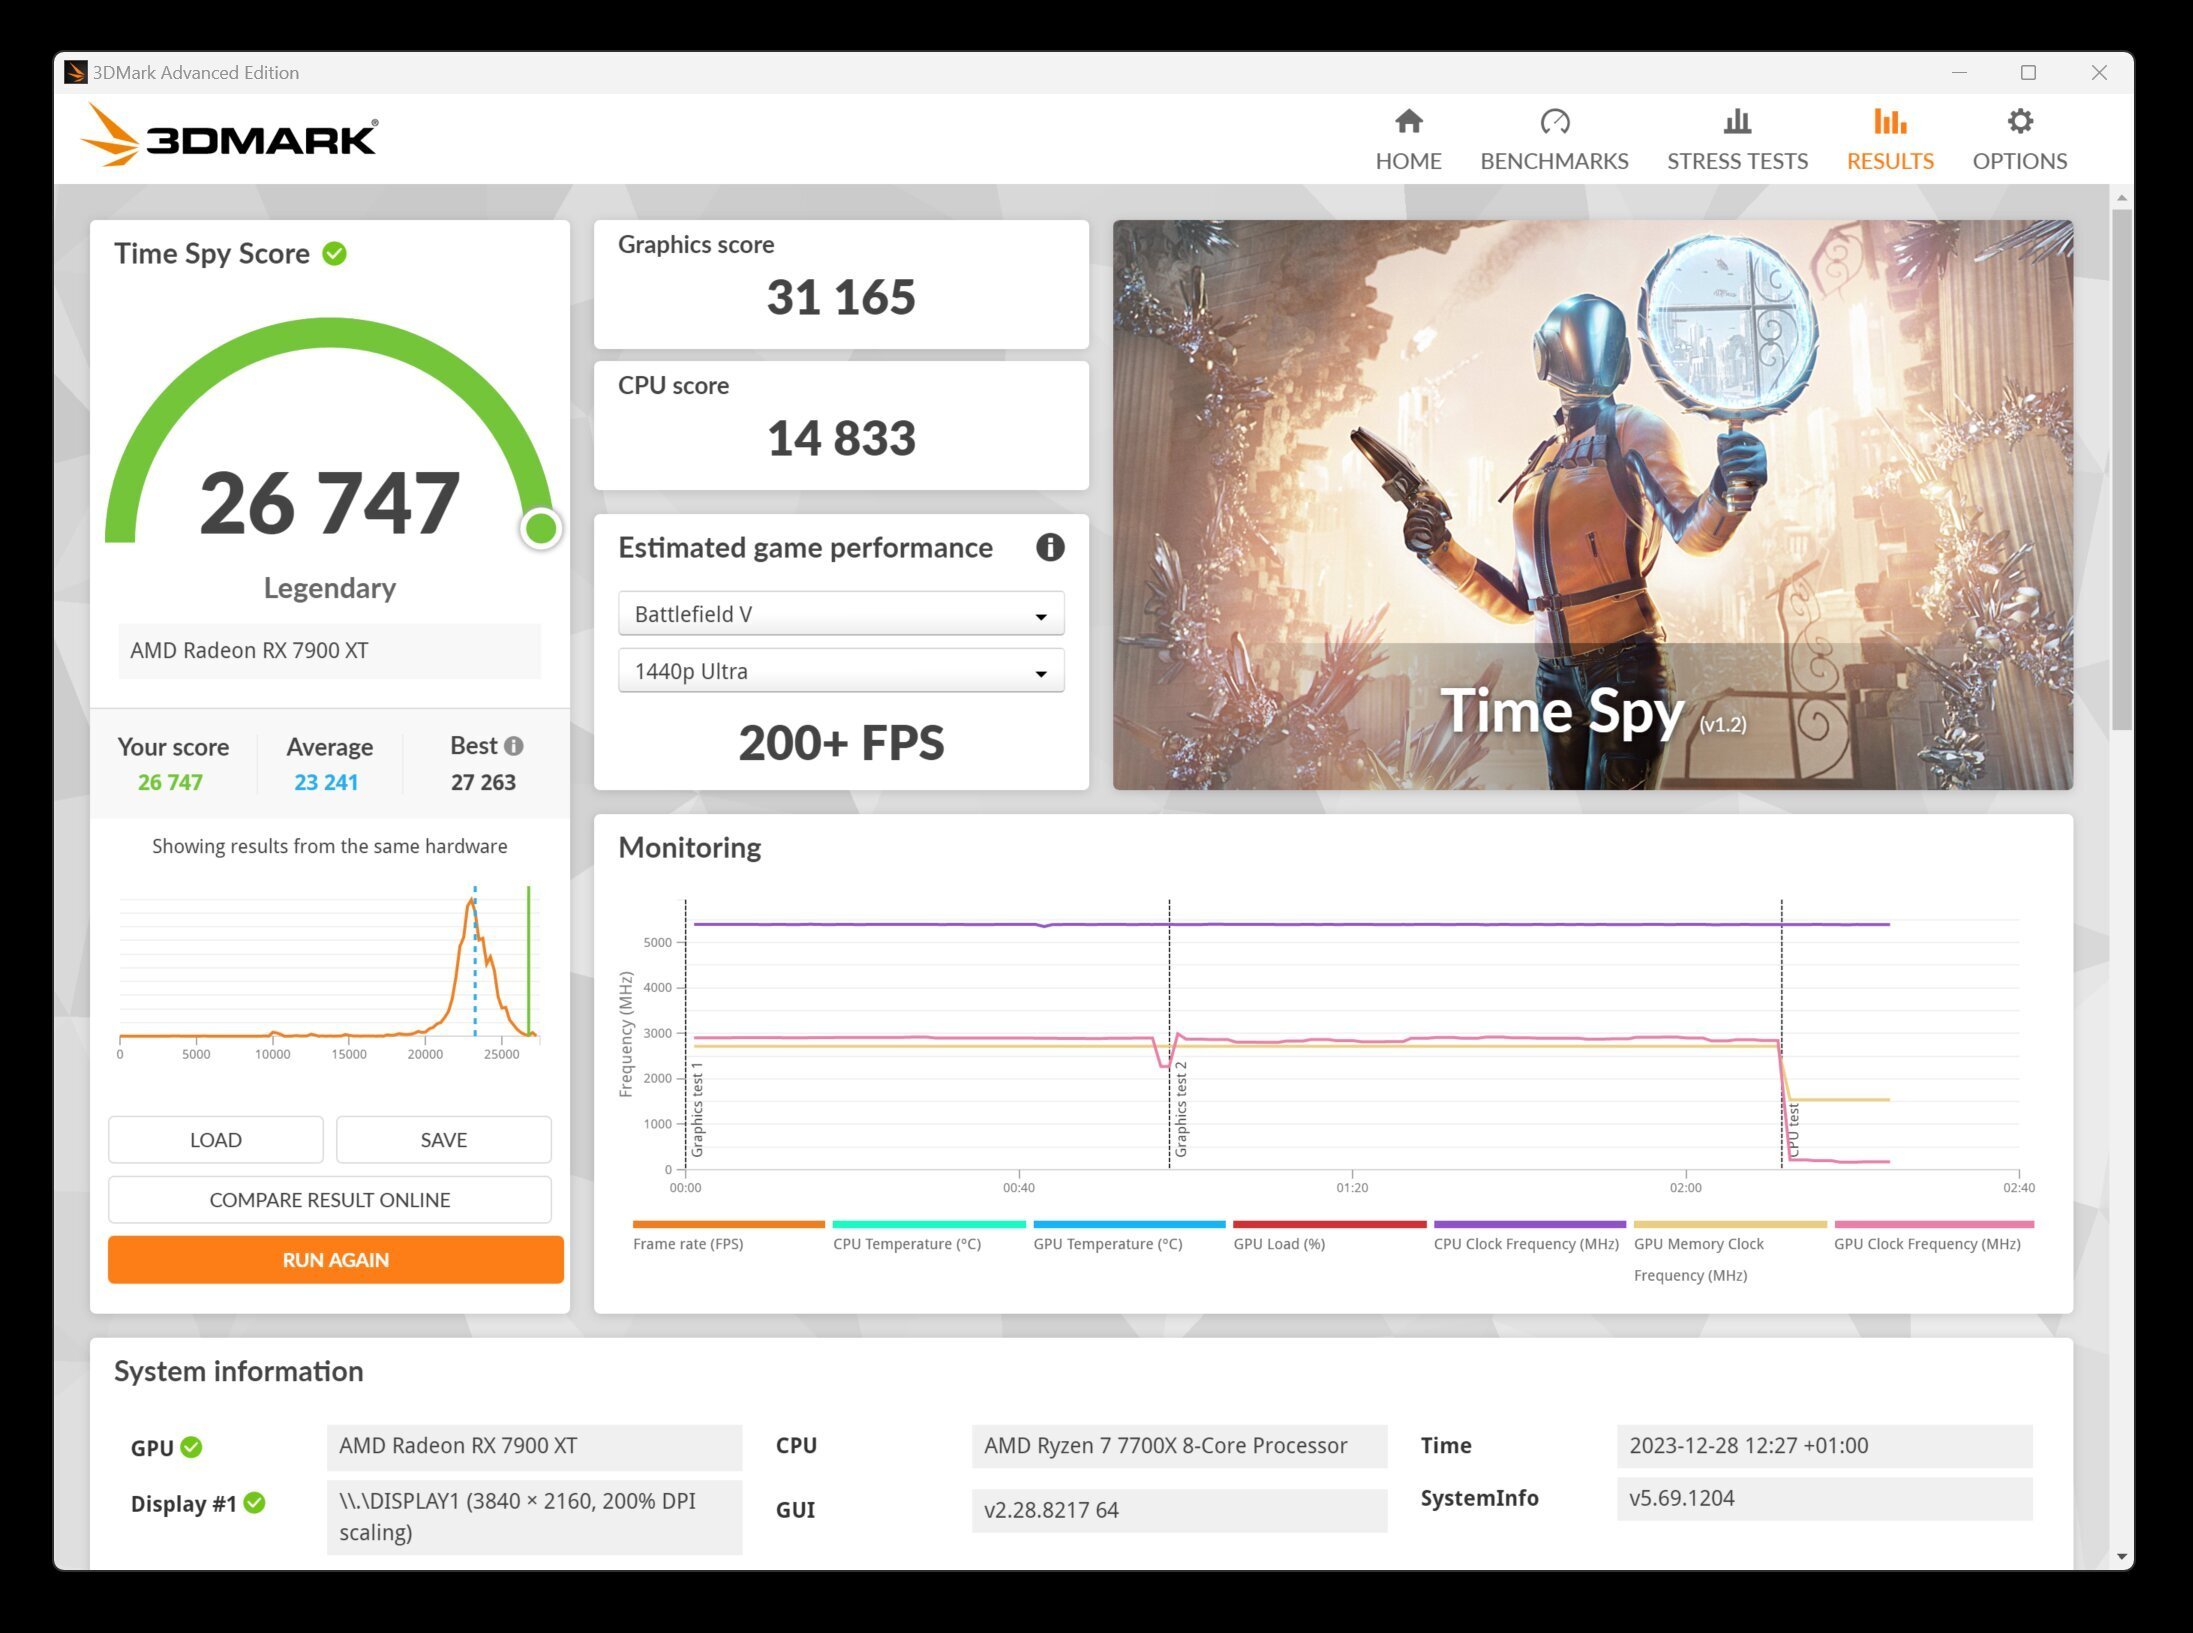Click the green check beside Time Spy Score

pyautogui.click(x=335, y=254)
